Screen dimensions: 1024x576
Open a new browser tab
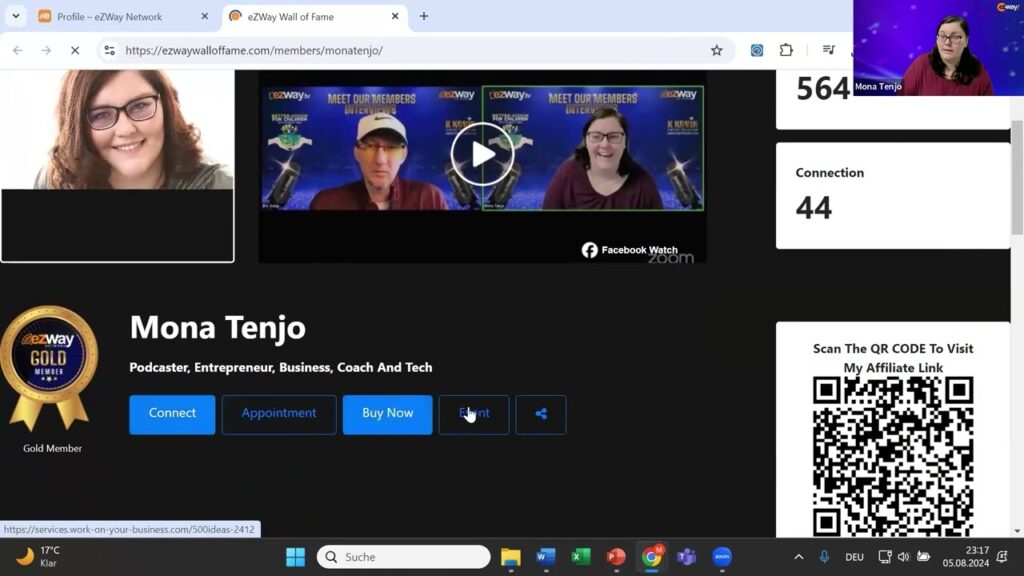coord(424,16)
